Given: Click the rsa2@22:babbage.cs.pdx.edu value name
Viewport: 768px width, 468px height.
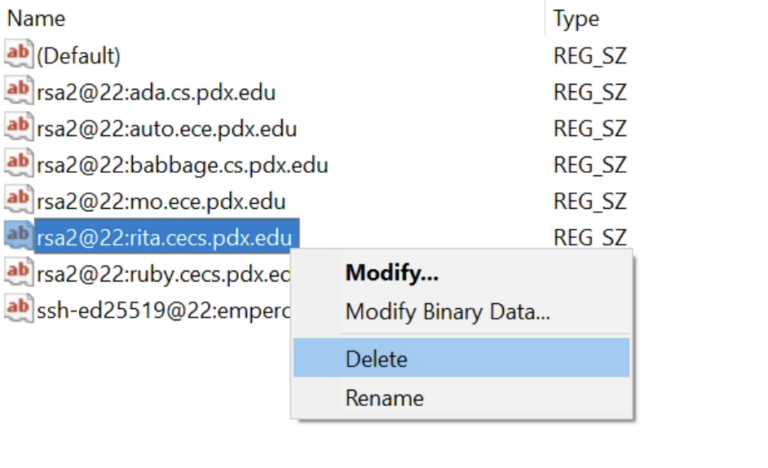Looking at the screenshot, I should (x=182, y=164).
